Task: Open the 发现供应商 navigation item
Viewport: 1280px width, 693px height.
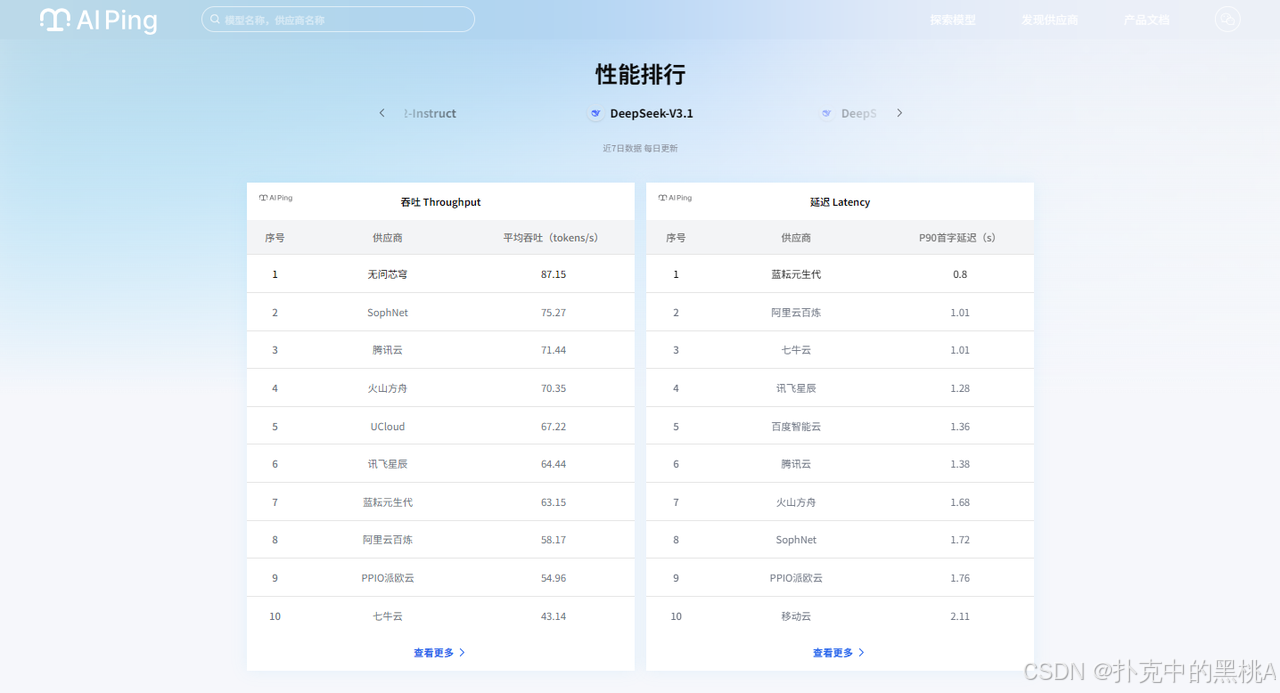Action: tap(1050, 20)
